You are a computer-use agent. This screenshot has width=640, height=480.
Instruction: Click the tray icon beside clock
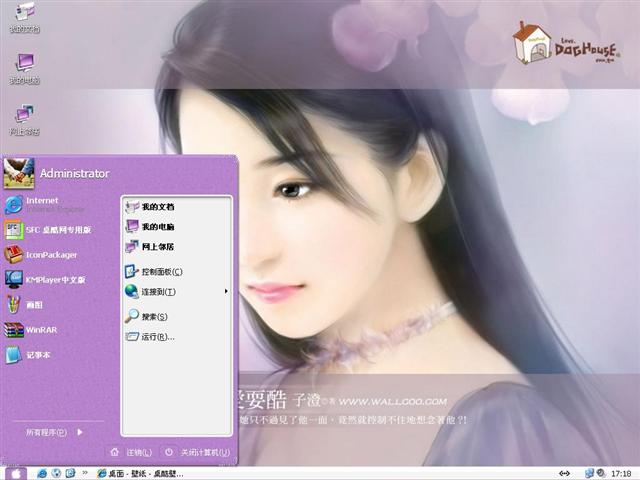point(600,473)
